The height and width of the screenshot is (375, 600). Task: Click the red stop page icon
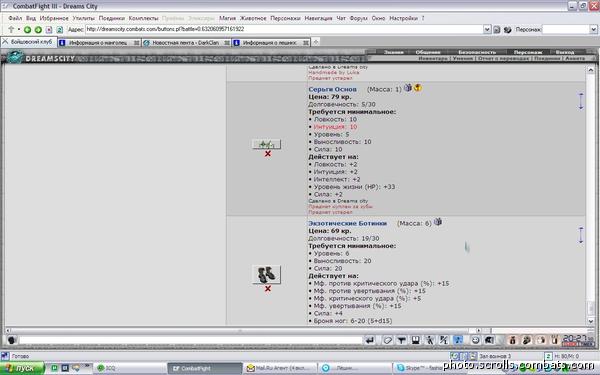pos(49,29)
